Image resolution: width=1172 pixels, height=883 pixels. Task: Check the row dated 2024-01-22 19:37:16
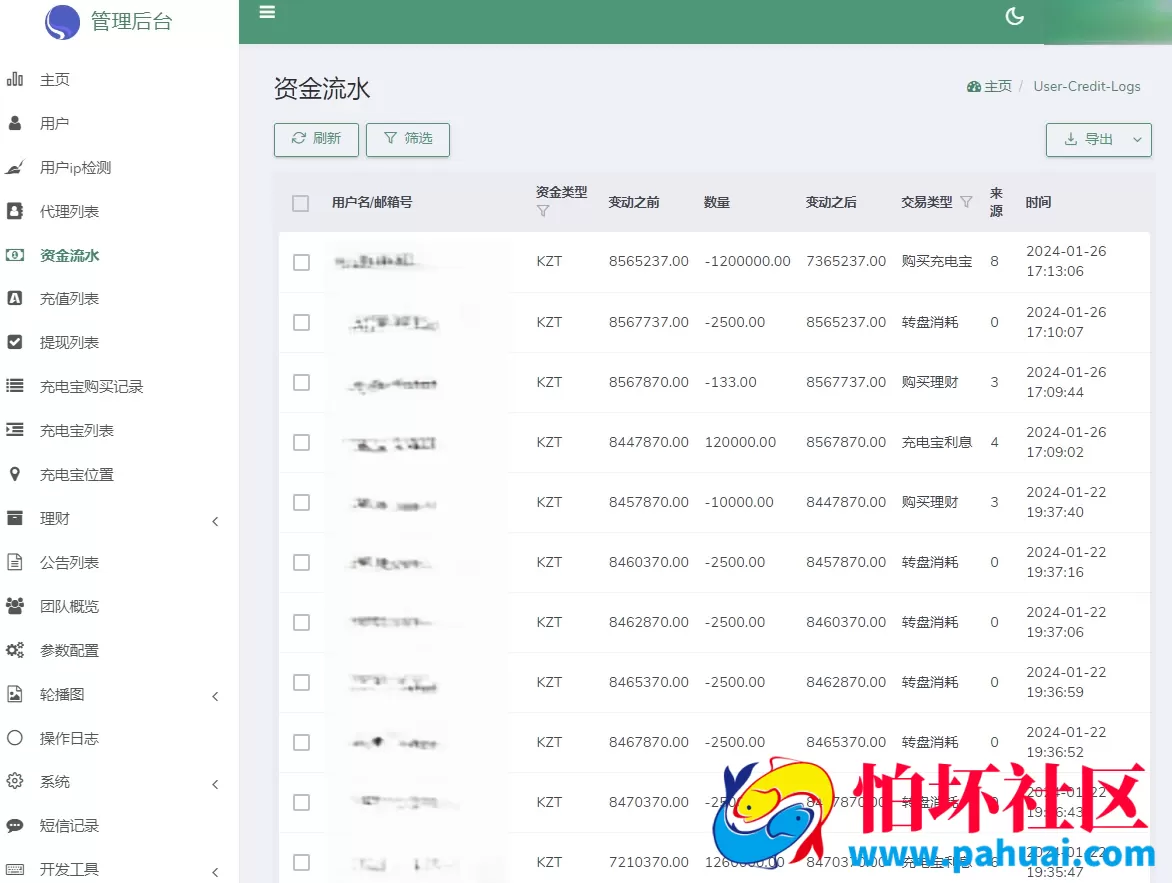[x=301, y=562]
